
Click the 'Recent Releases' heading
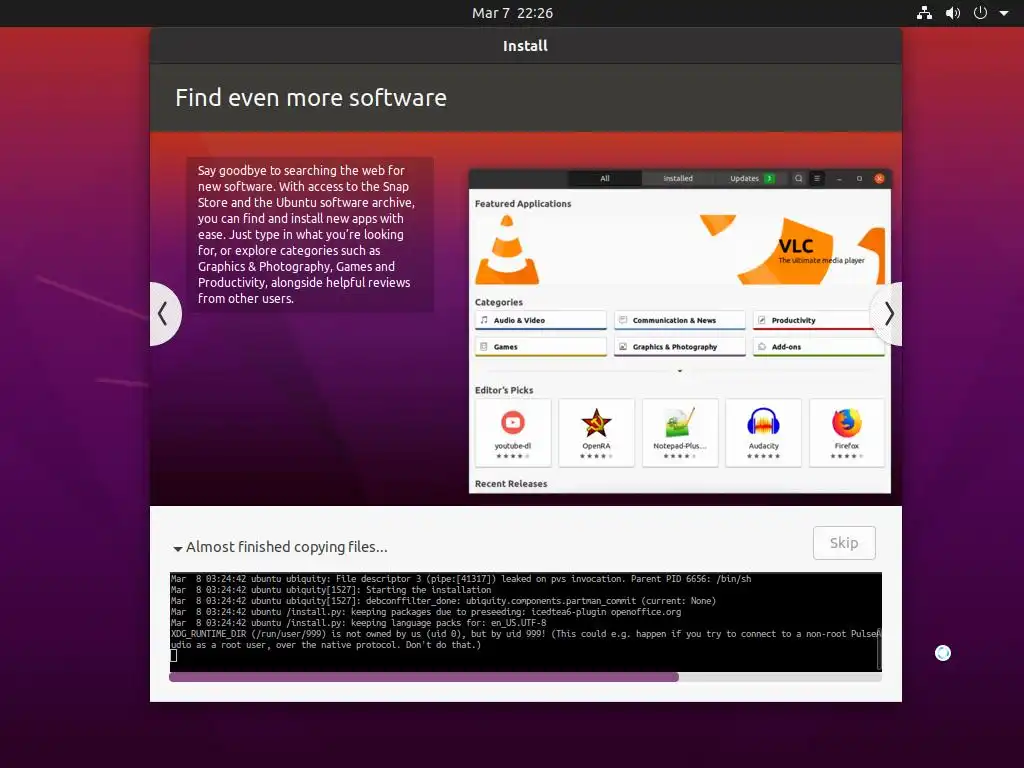pyautogui.click(x=511, y=484)
